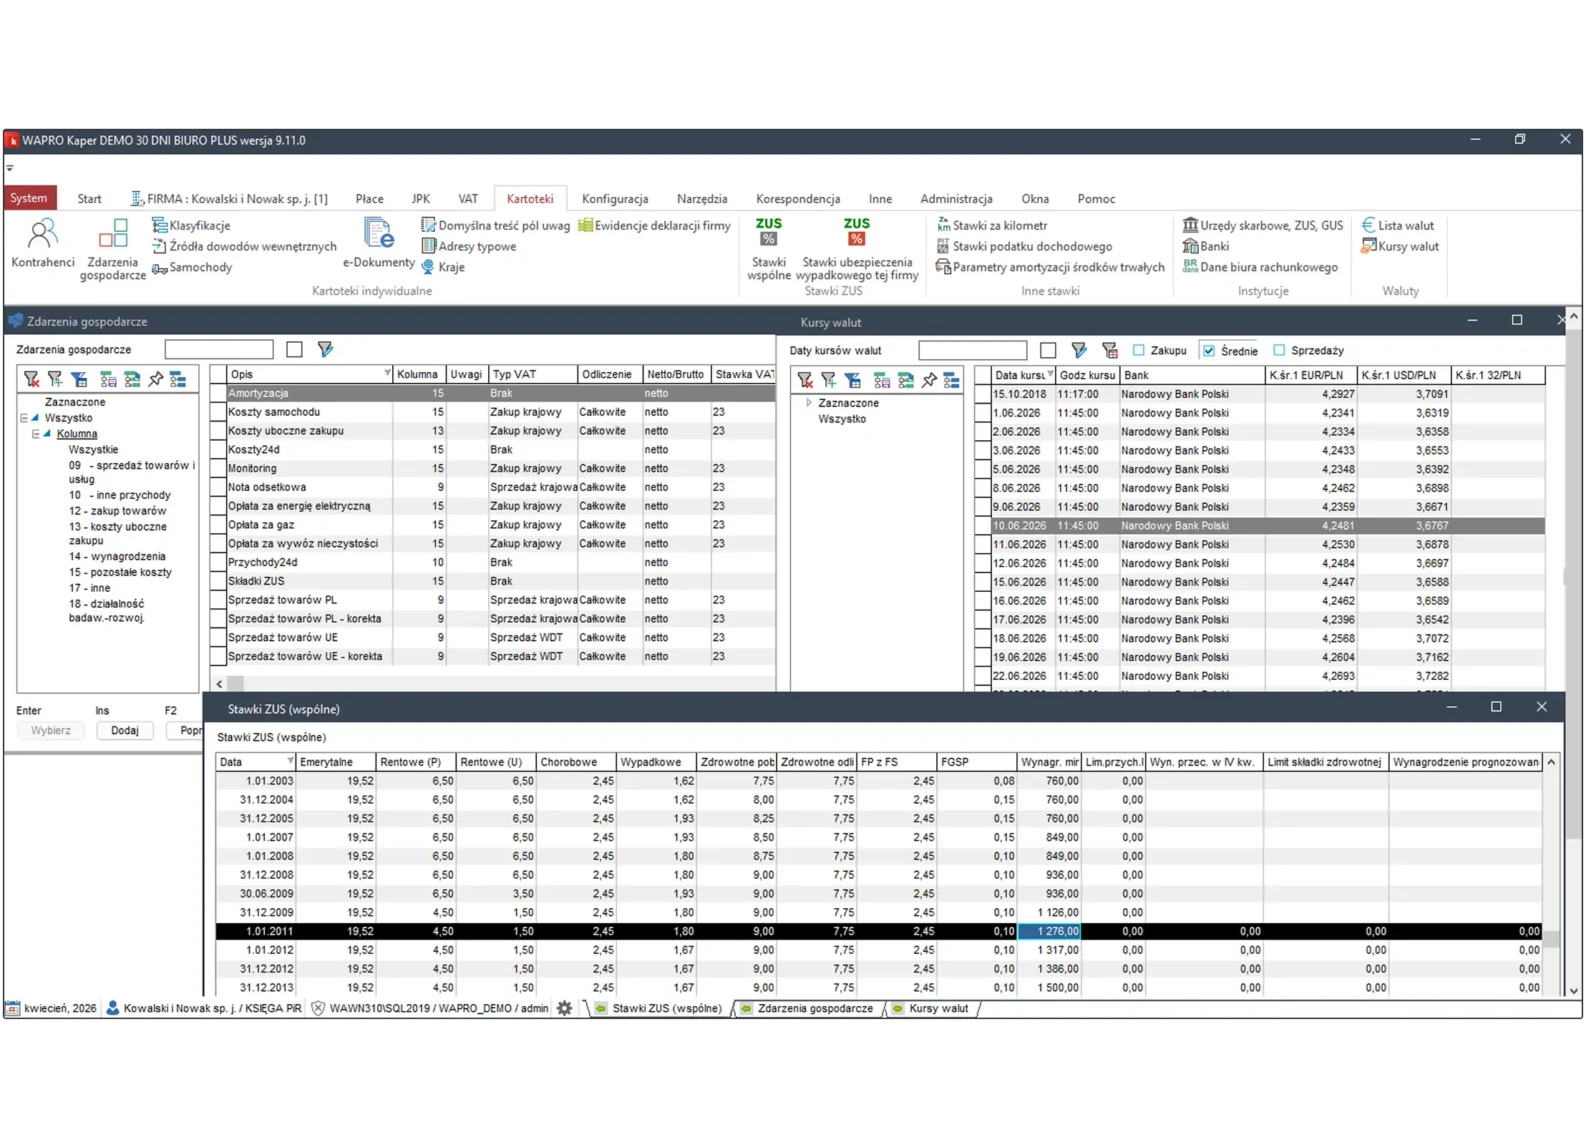Enable the Zakupu checkbox

1139,351
